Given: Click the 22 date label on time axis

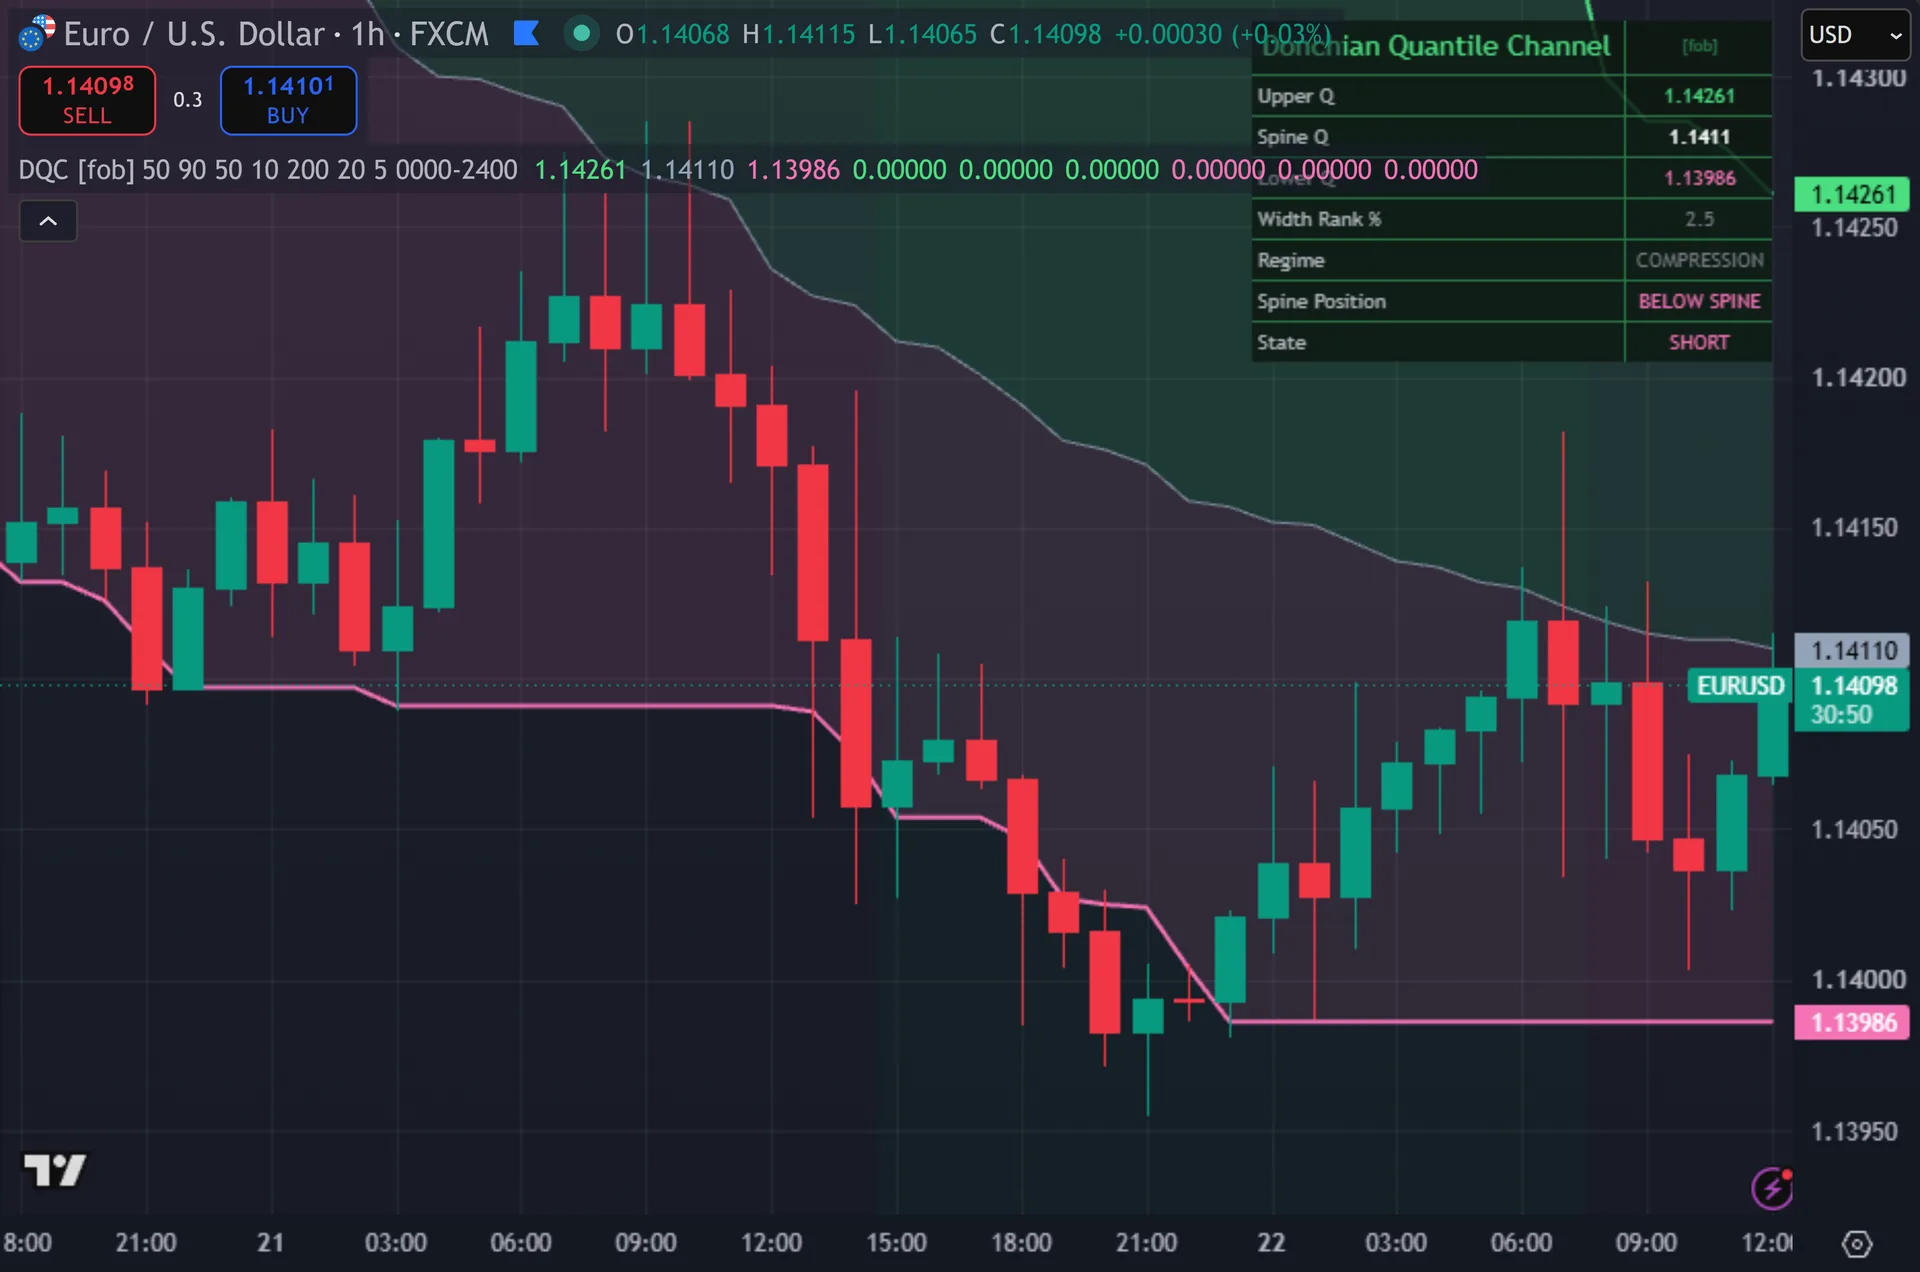Looking at the screenshot, I should click(x=1271, y=1243).
